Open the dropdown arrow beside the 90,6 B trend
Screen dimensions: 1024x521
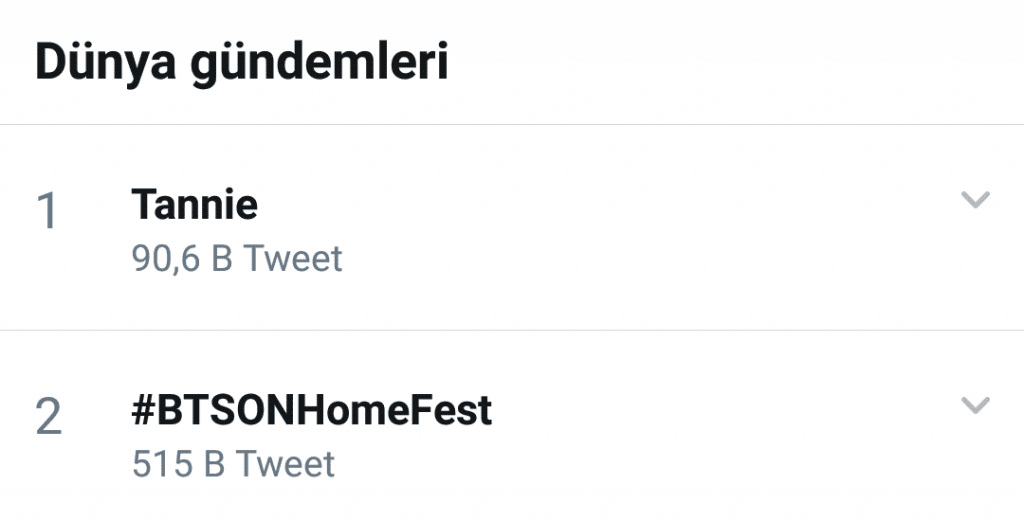974,200
